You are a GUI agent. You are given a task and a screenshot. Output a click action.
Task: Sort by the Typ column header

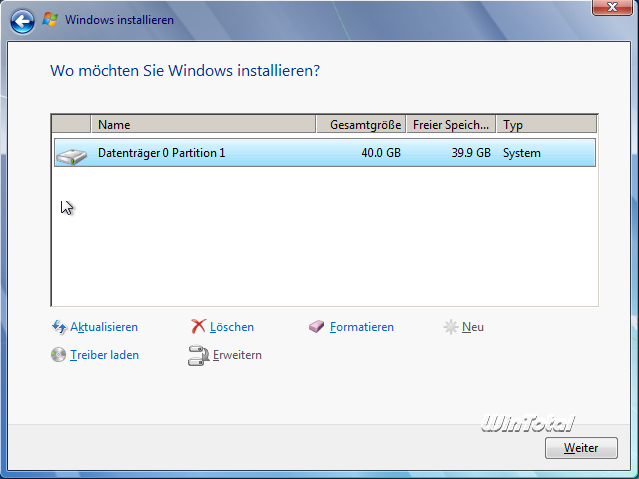point(547,124)
